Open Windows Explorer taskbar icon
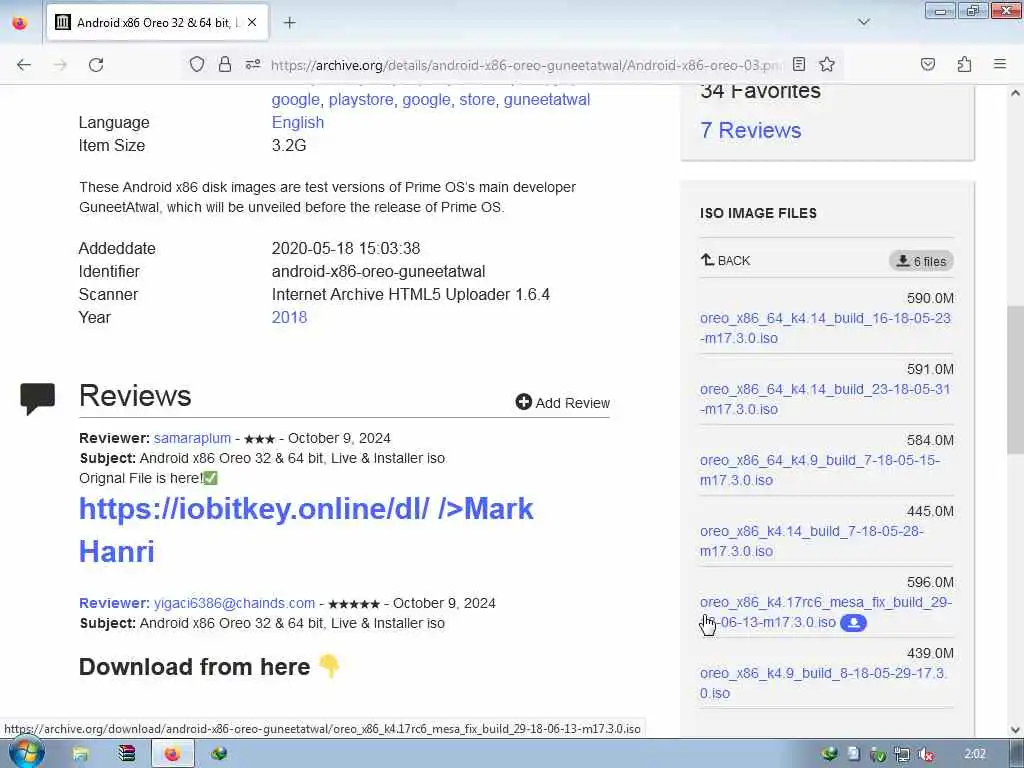Image resolution: width=1024 pixels, height=768 pixels. click(x=80, y=754)
